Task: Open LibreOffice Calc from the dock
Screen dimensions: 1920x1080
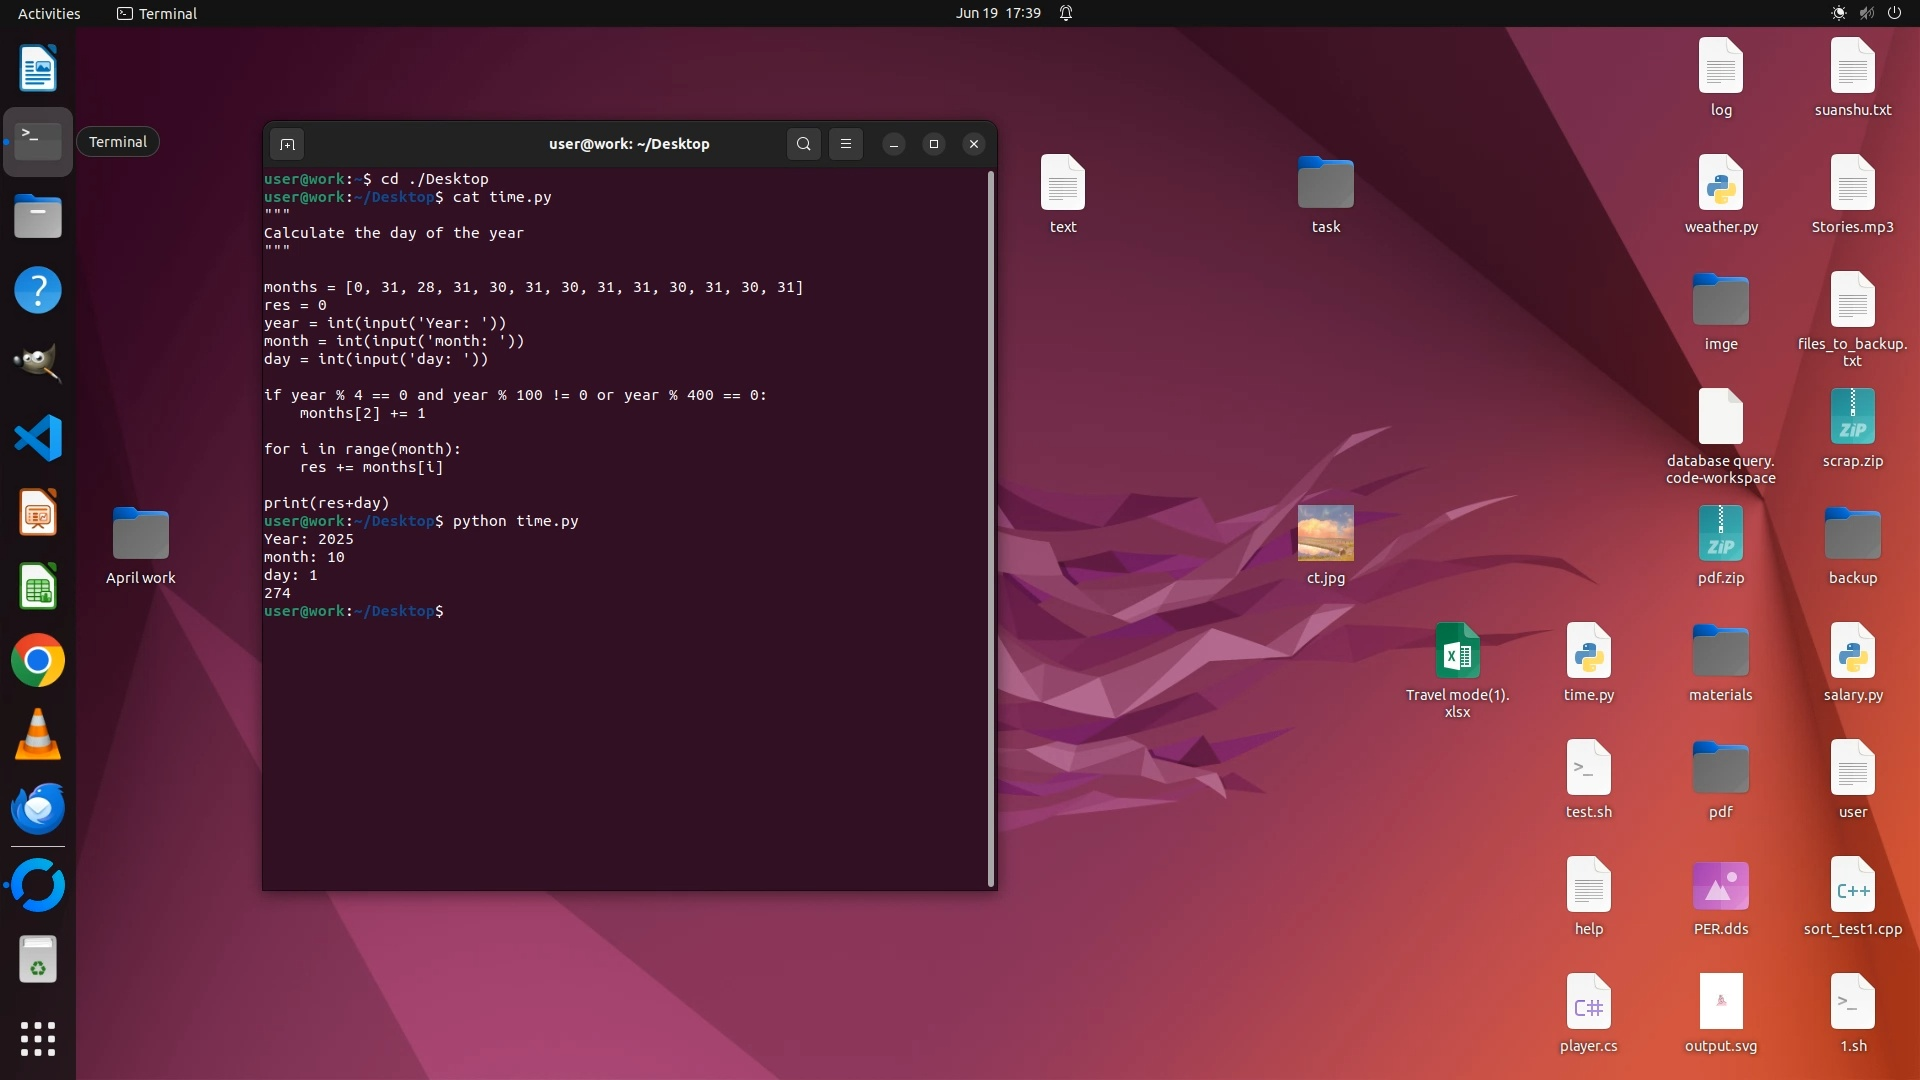Action: pyautogui.click(x=38, y=587)
